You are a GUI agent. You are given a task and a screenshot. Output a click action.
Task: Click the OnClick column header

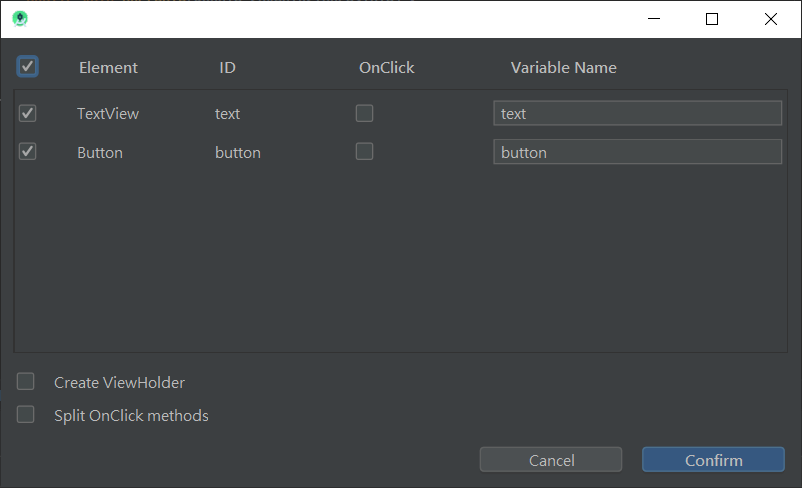click(x=386, y=68)
